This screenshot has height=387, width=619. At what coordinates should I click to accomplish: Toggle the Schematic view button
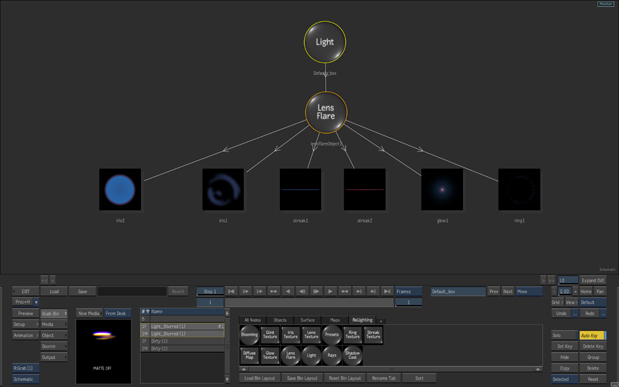click(25, 379)
